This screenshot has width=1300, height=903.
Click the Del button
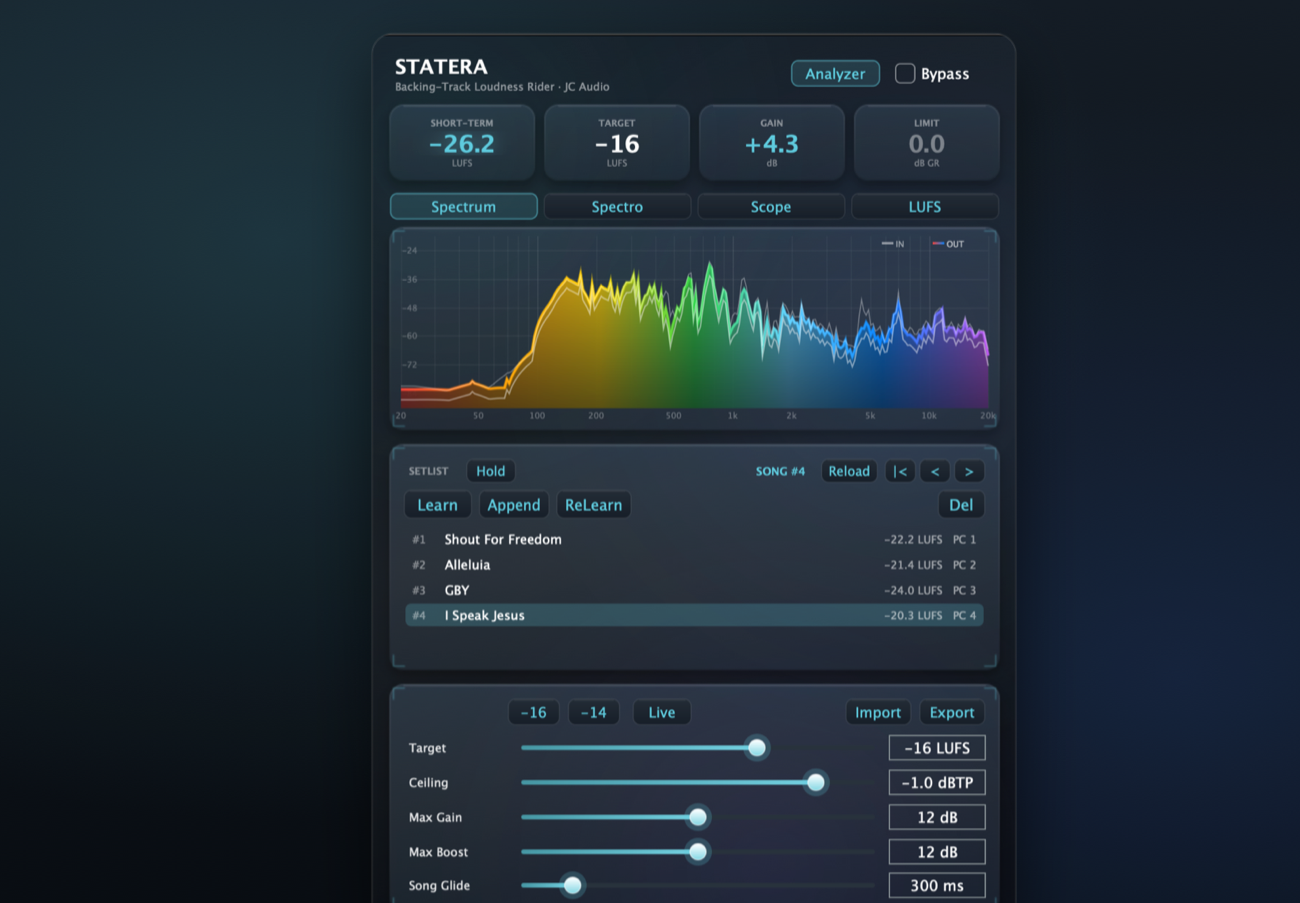961,505
